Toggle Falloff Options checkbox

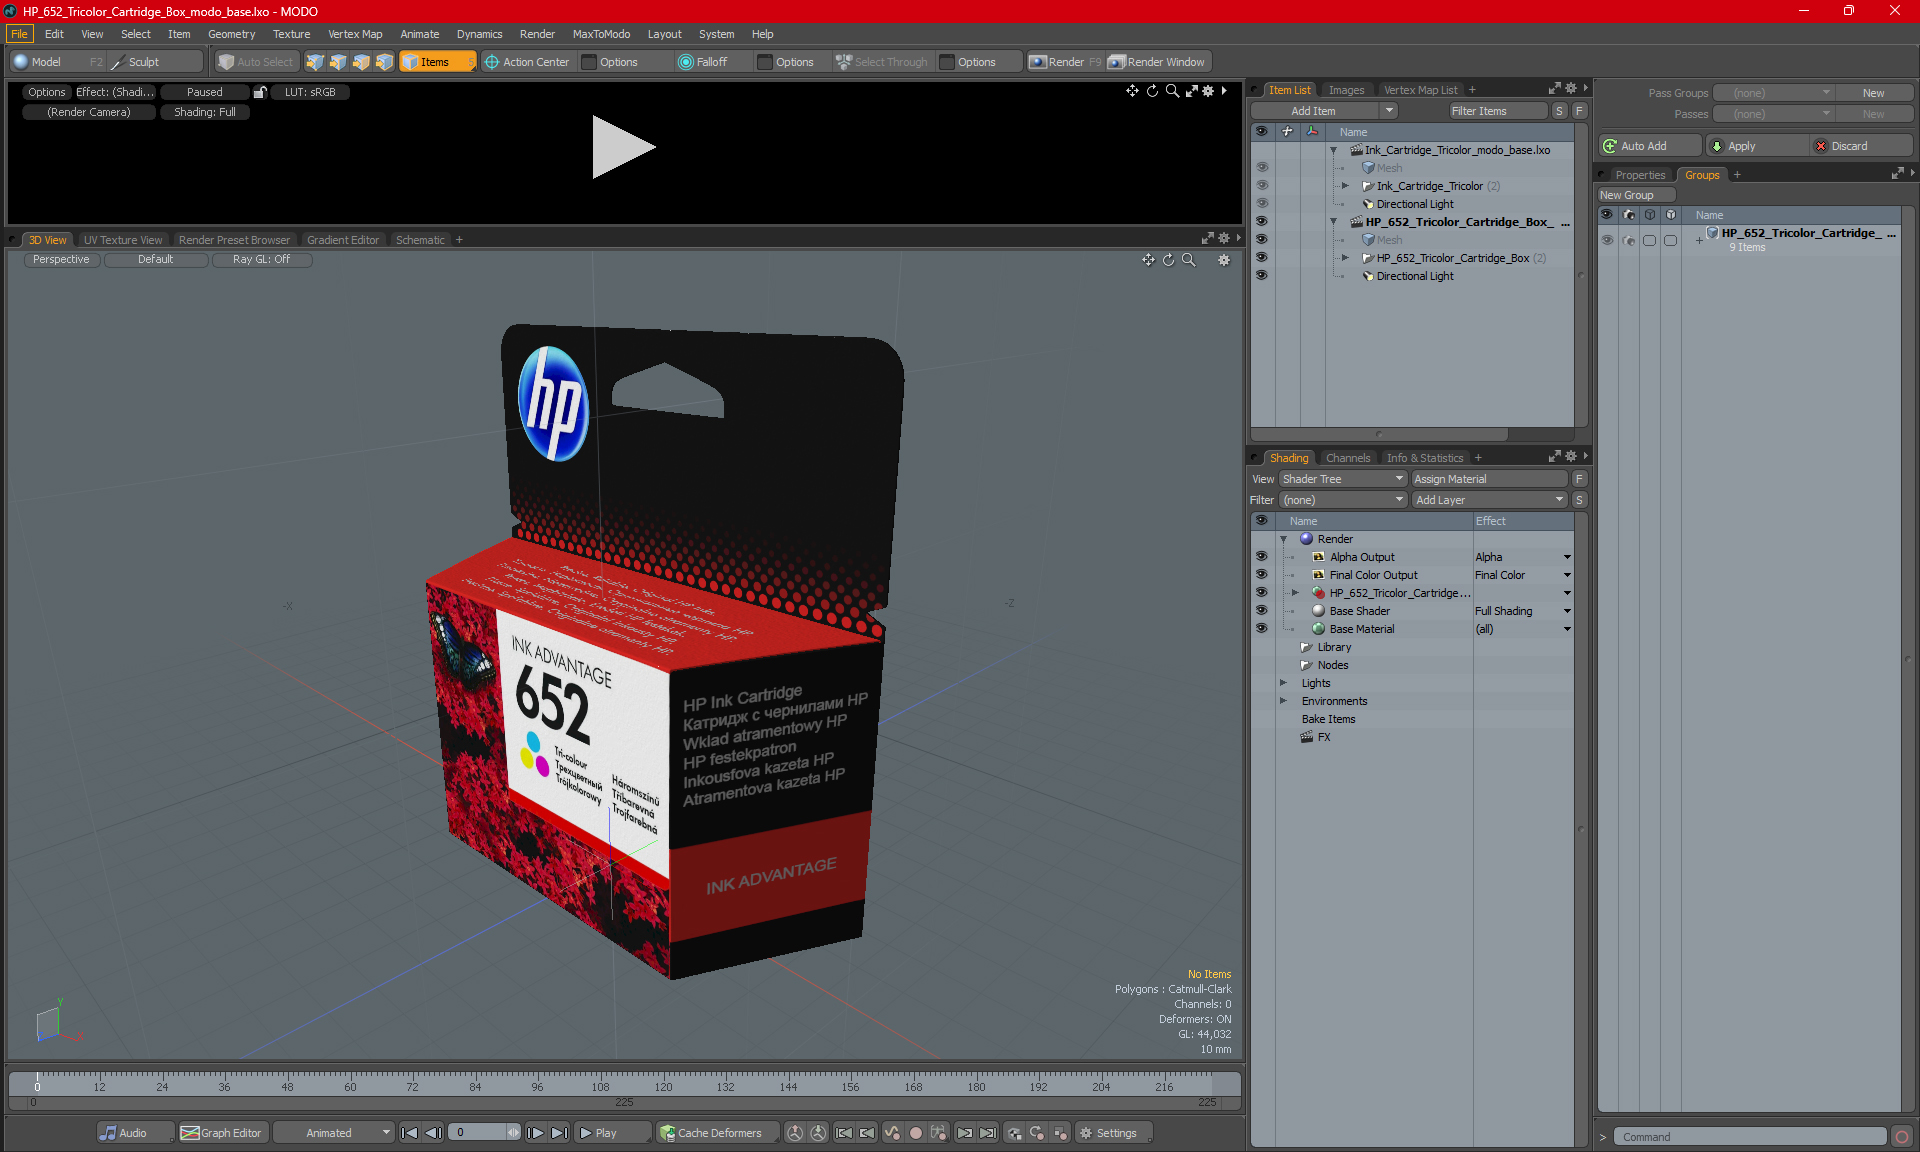[x=765, y=62]
